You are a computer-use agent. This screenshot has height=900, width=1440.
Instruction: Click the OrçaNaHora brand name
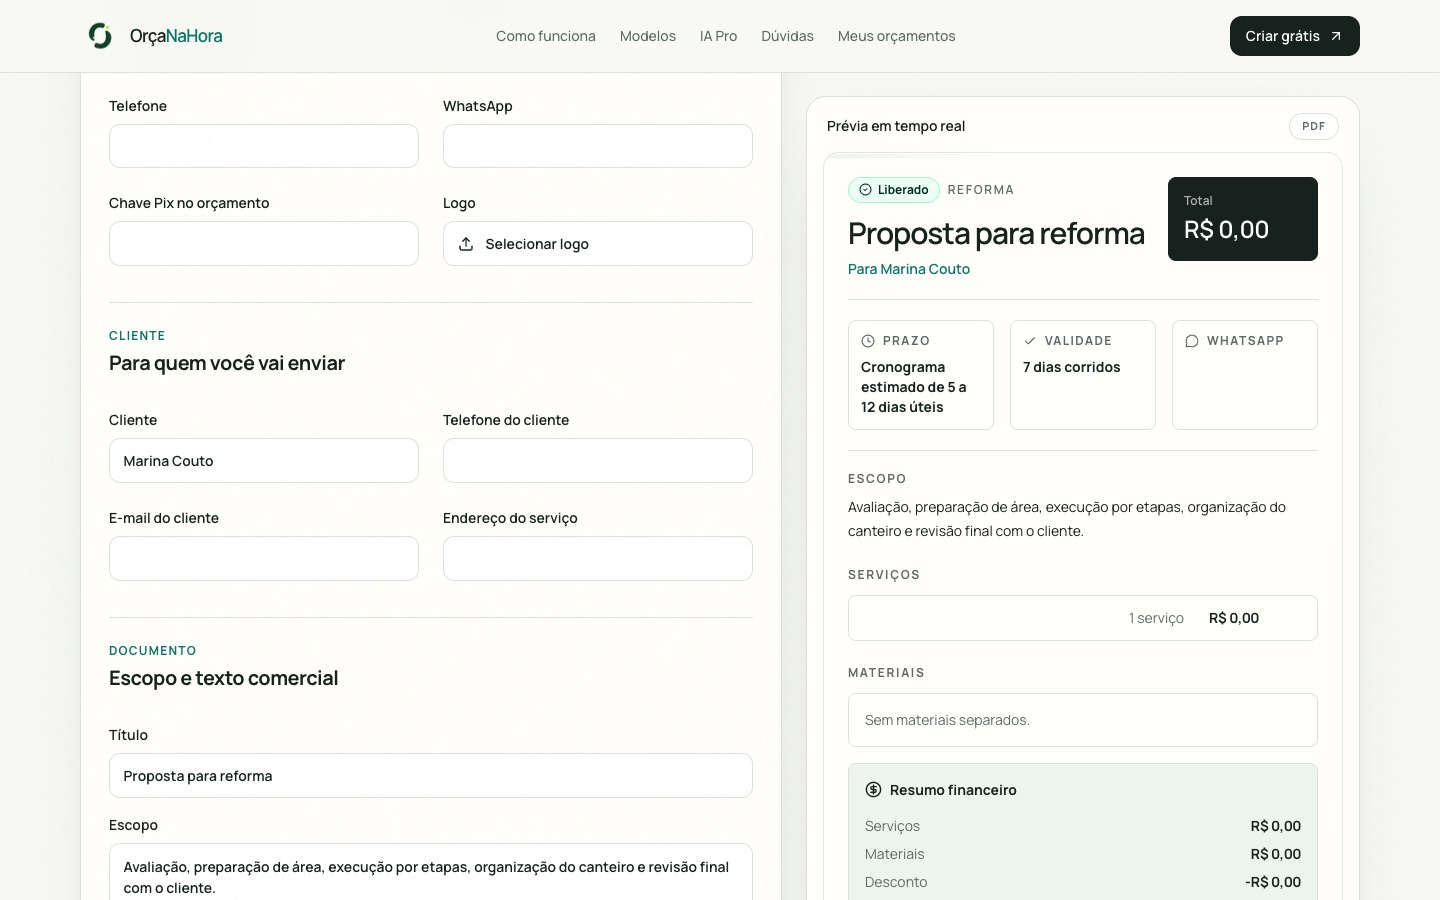(x=176, y=36)
